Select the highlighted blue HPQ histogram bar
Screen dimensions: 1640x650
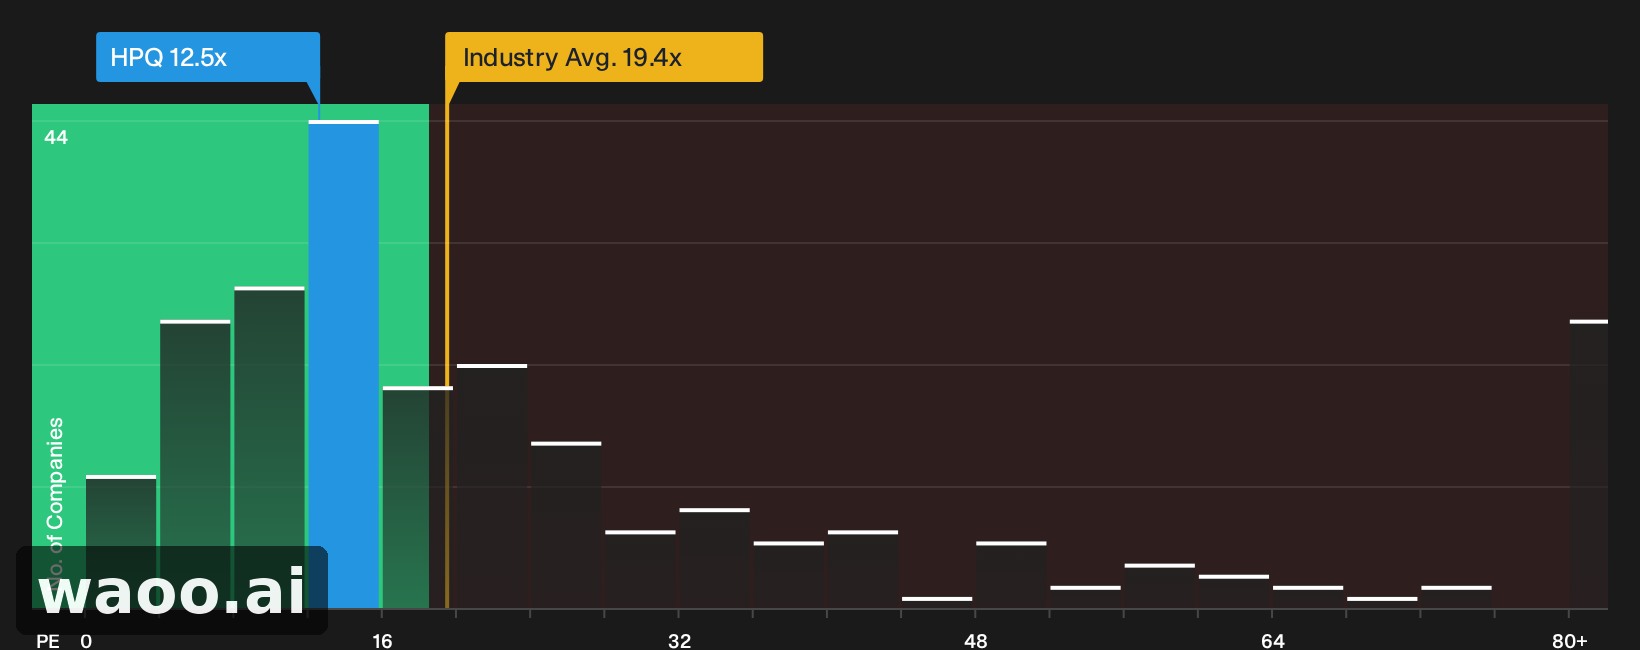[344, 365]
